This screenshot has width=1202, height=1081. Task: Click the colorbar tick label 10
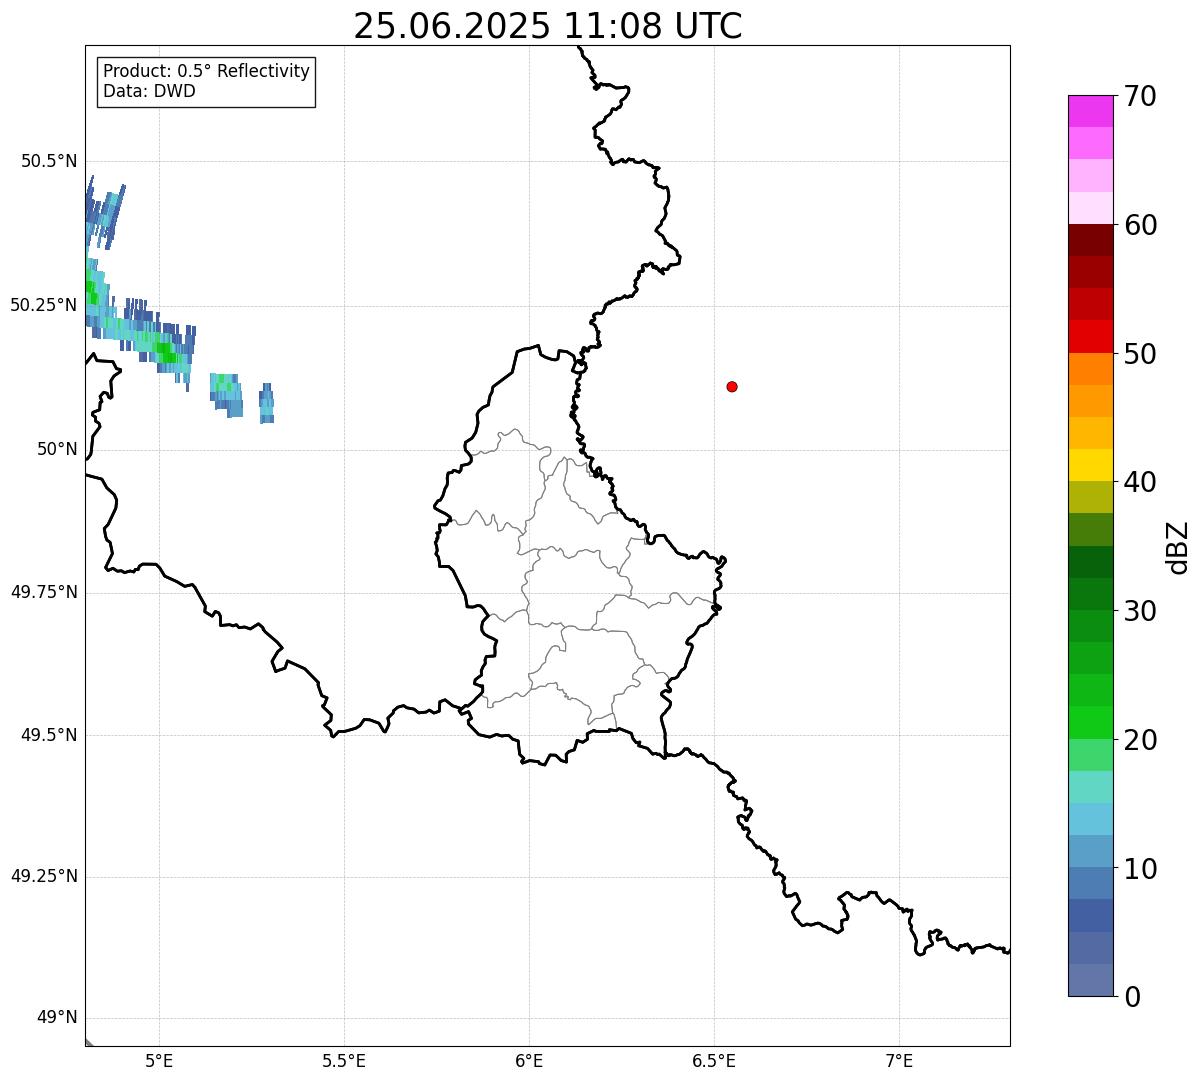click(x=1140, y=869)
